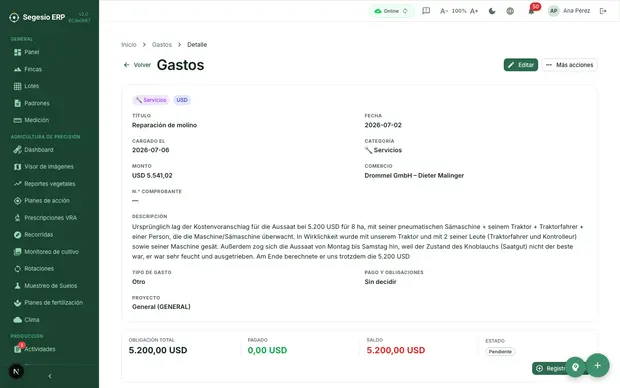Viewport: 620px width, 388px height.
Task: Select date value '2026-07-02'
Action: coord(383,125)
